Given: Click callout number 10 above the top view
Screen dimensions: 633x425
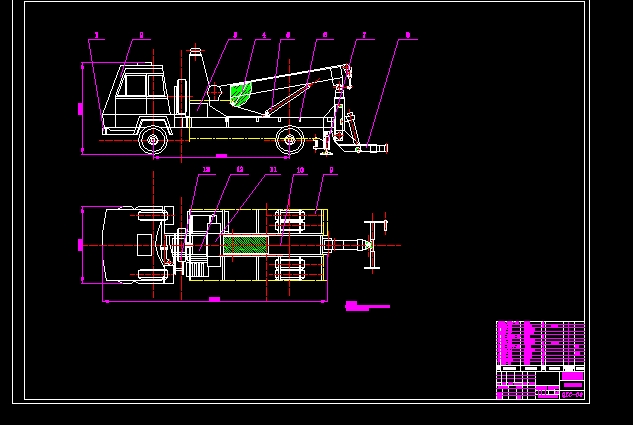Looking at the screenshot, I should (x=300, y=170).
